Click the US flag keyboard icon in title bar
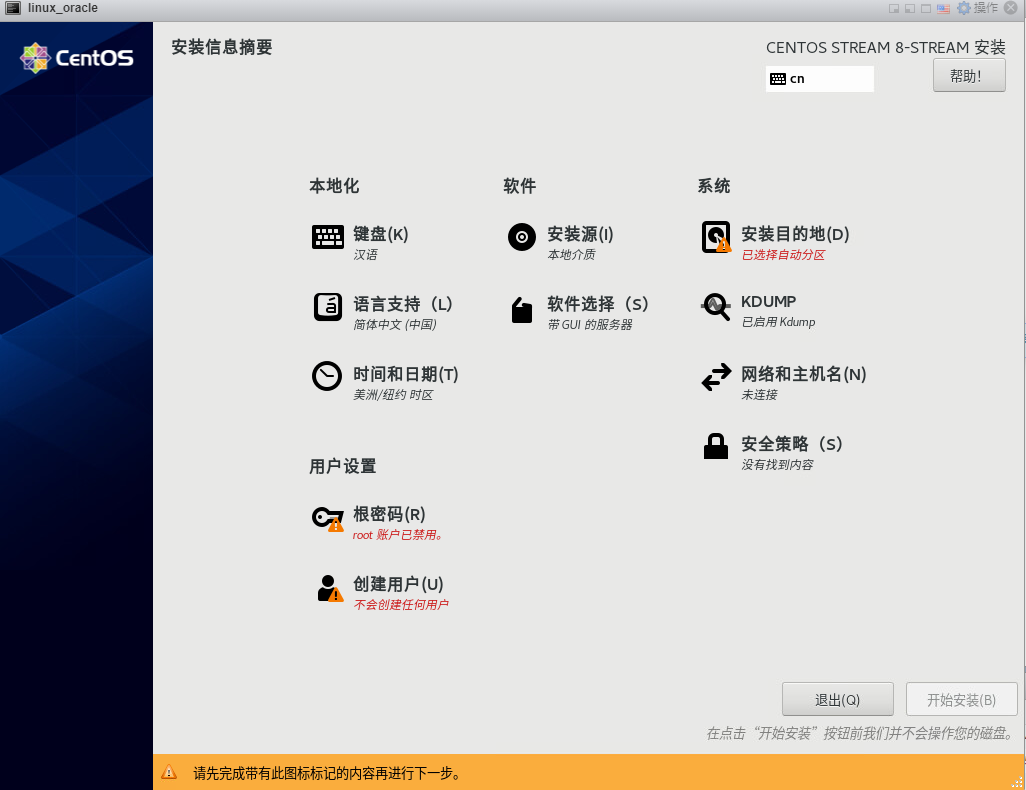 (x=943, y=8)
